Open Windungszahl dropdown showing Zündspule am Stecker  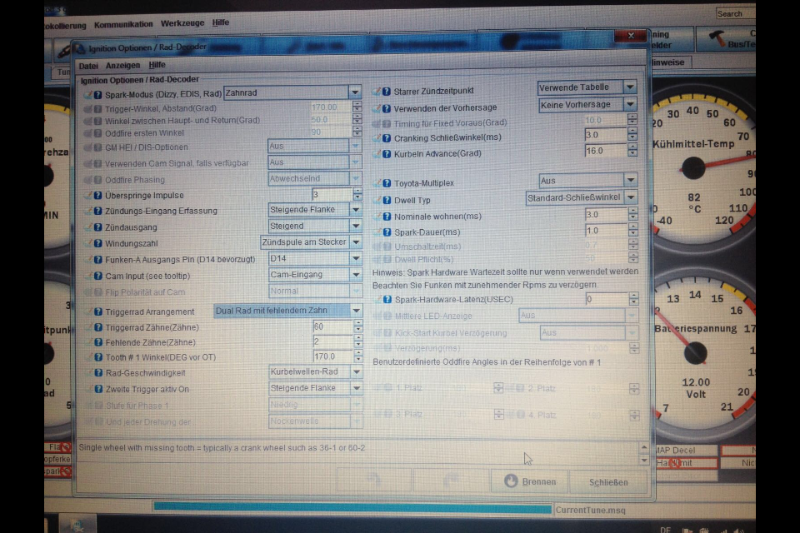[355, 242]
